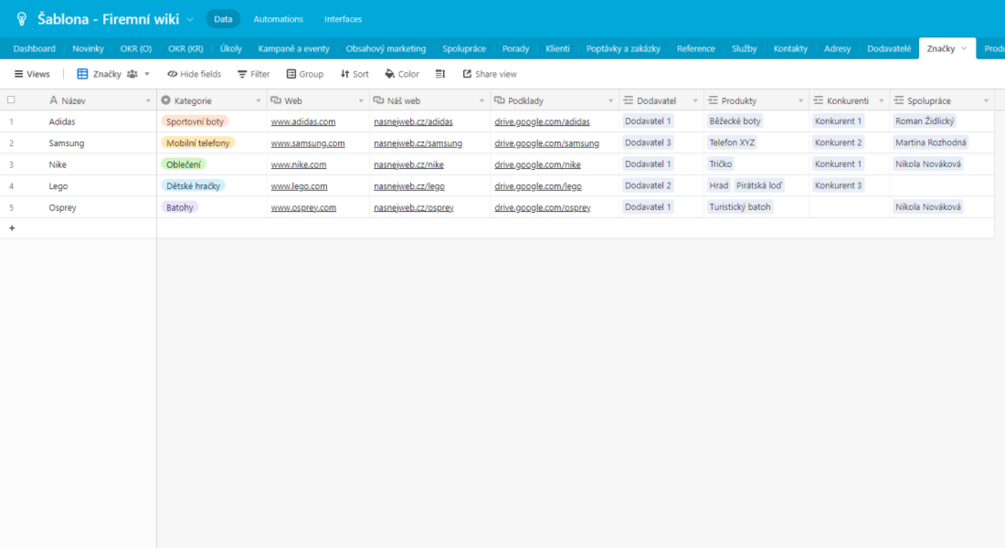
Task: Click the Dětské hračky category tag
Action: coord(193,186)
